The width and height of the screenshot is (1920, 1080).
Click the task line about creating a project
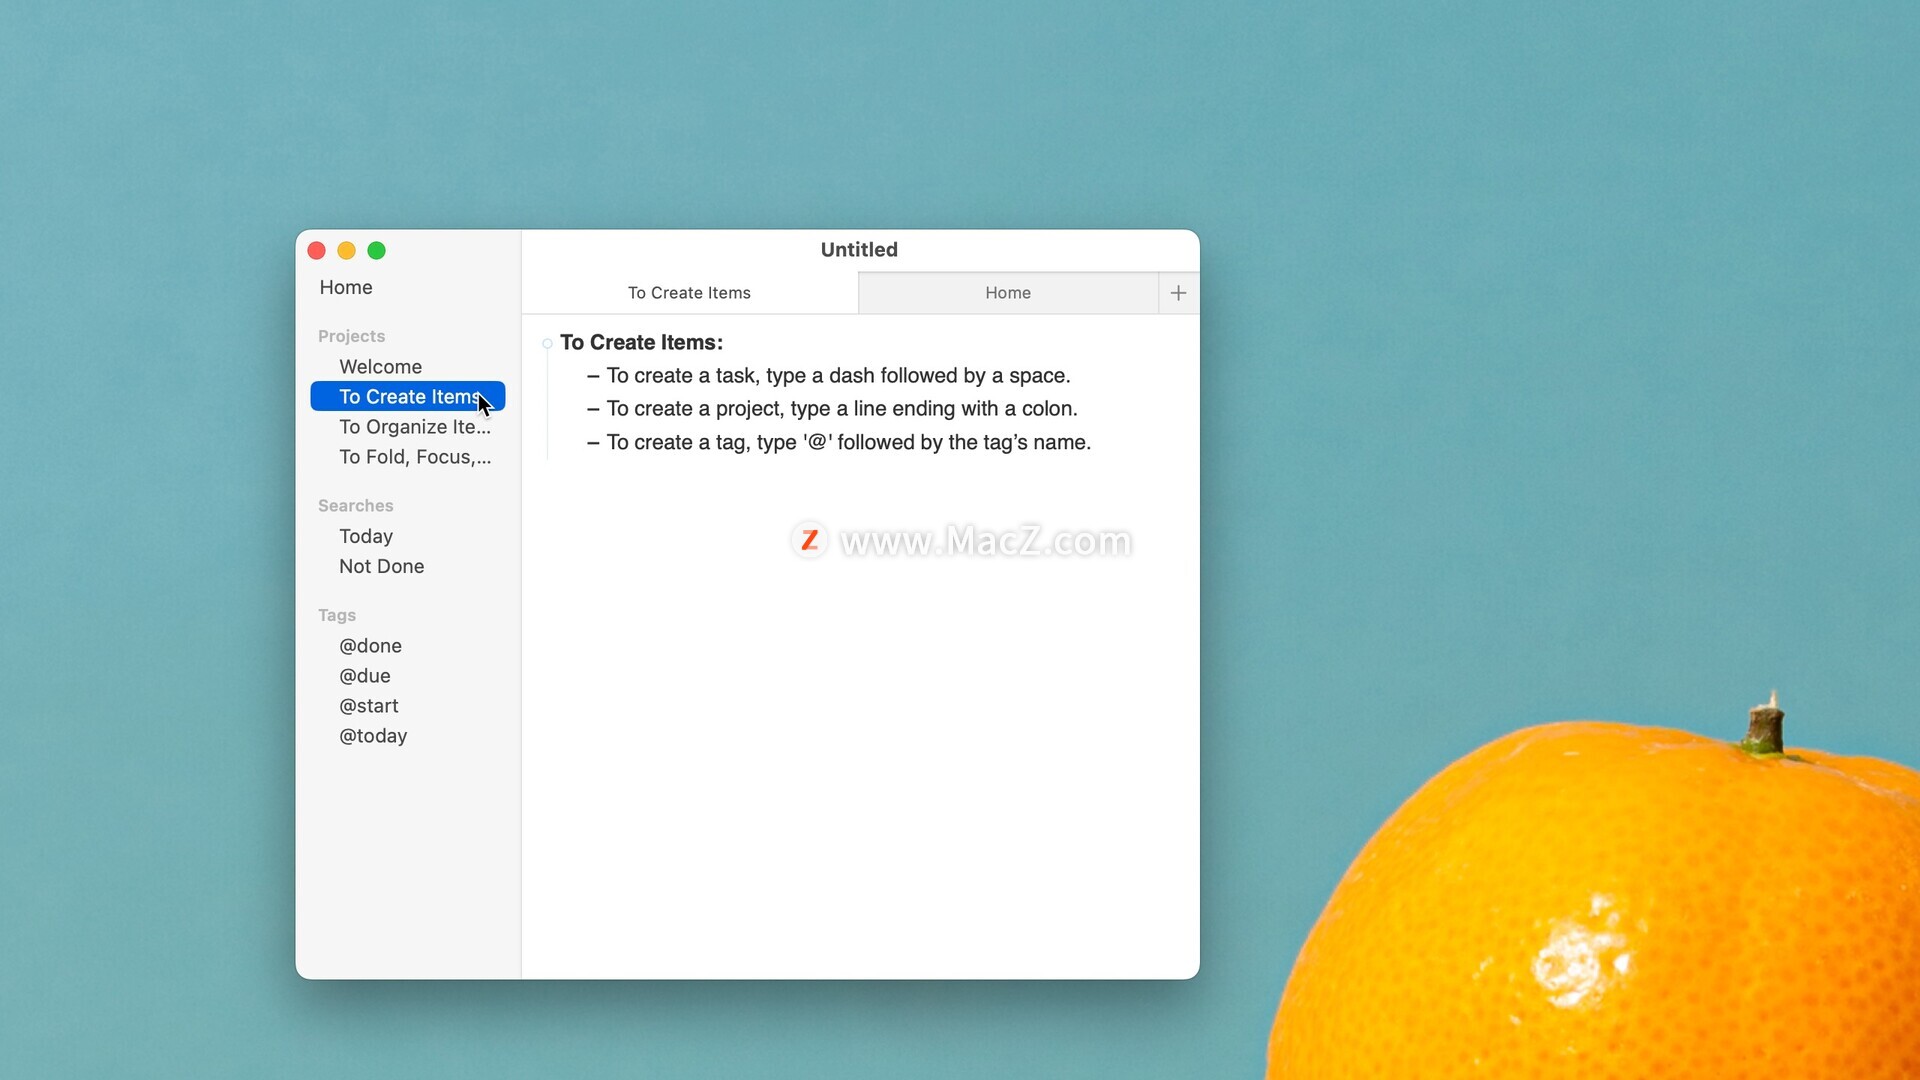tap(842, 409)
